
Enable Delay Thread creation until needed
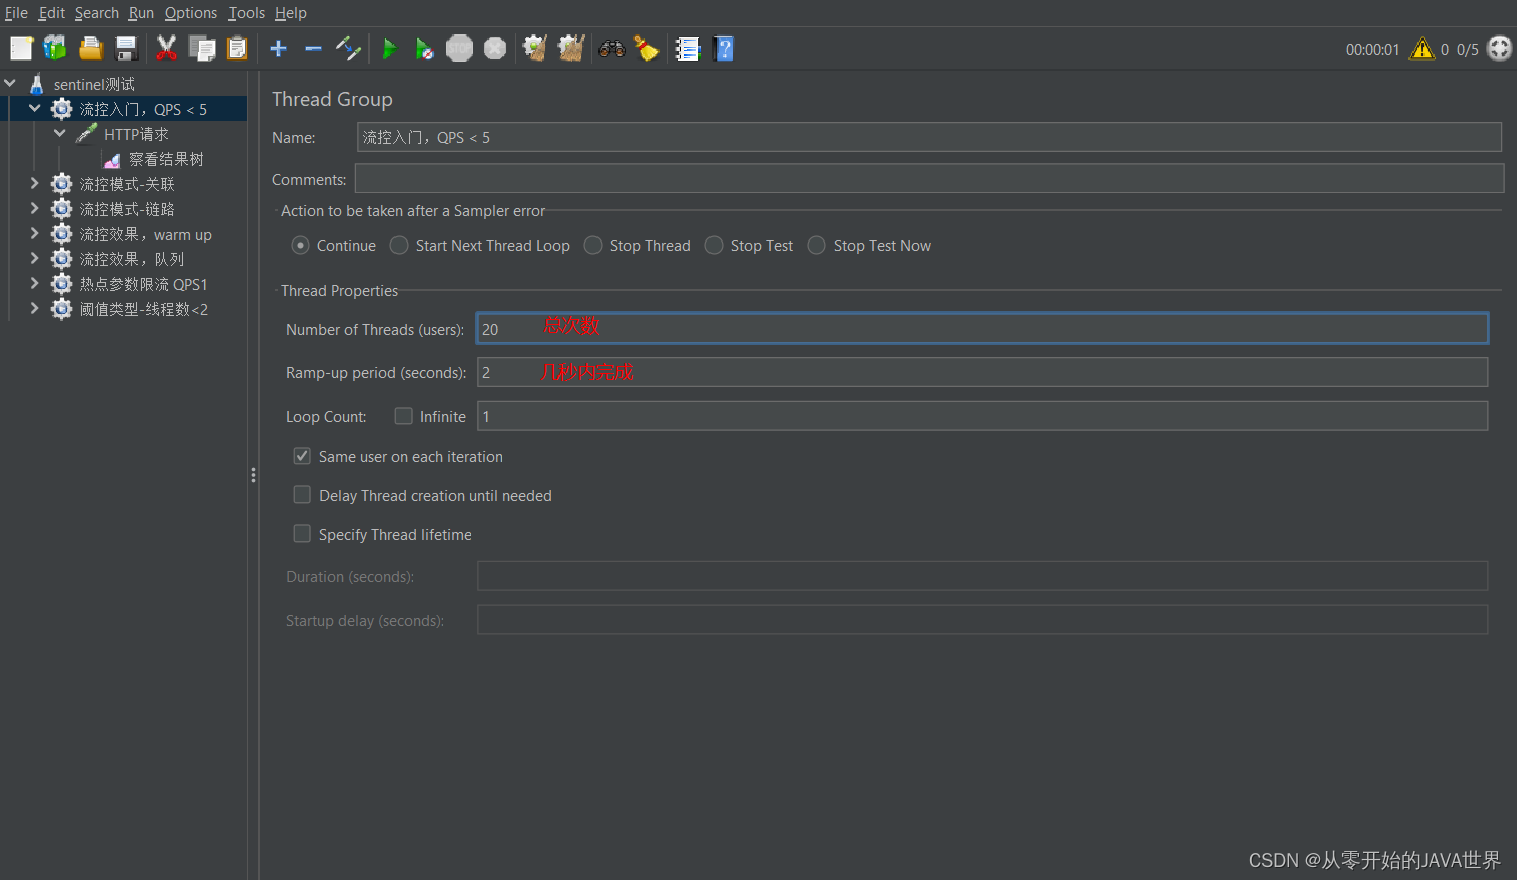(302, 494)
